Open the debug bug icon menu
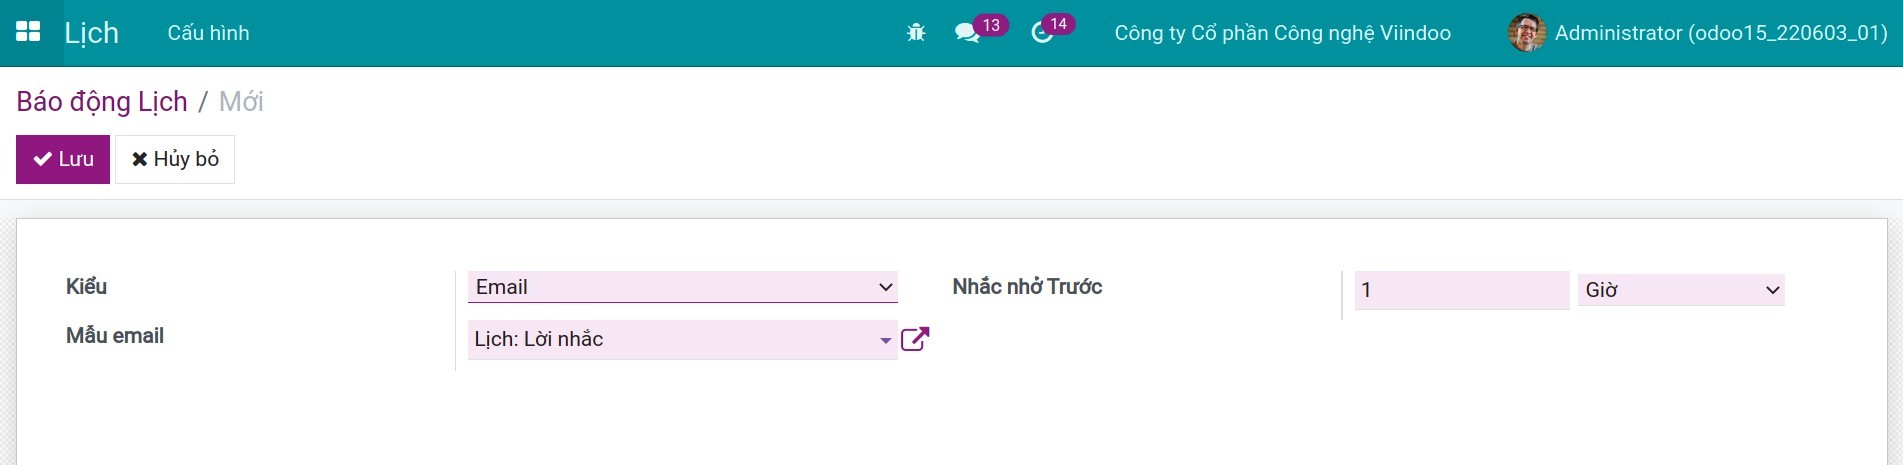This screenshot has height=465, width=1903. pos(916,33)
